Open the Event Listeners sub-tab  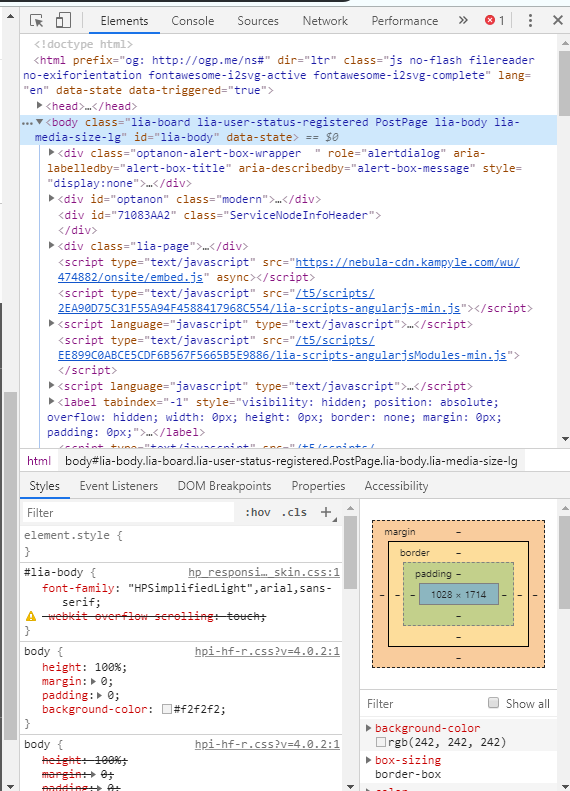tap(119, 486)
